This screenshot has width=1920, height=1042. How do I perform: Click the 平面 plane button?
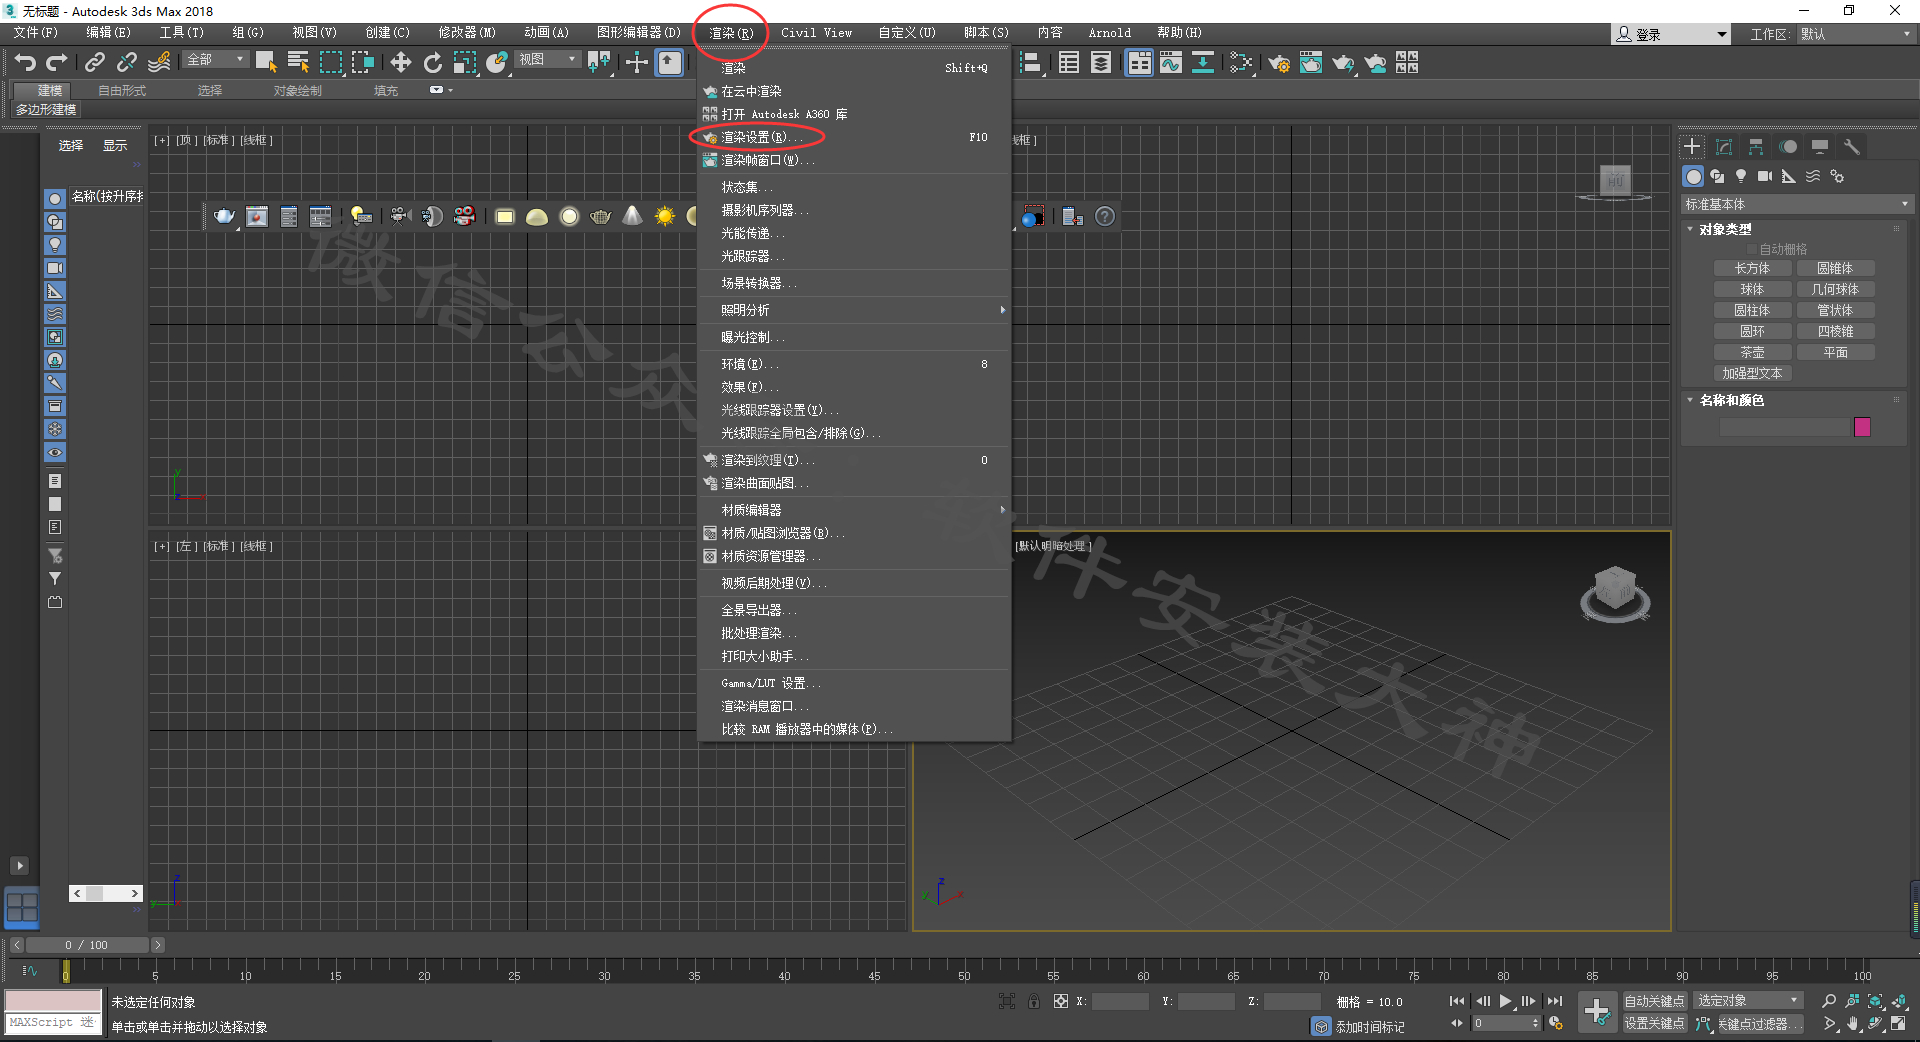[1835, 352]
